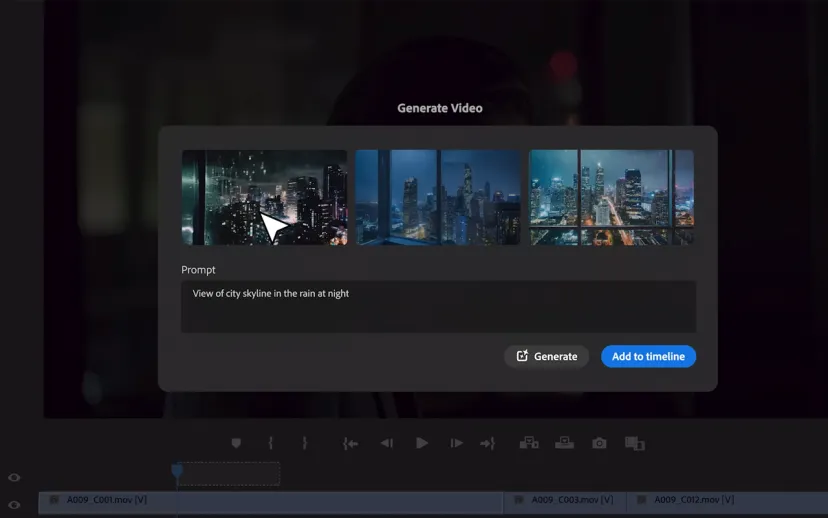Click the Add Marker icon
Viewport: 828px width, 518px height.
(236, 443)
